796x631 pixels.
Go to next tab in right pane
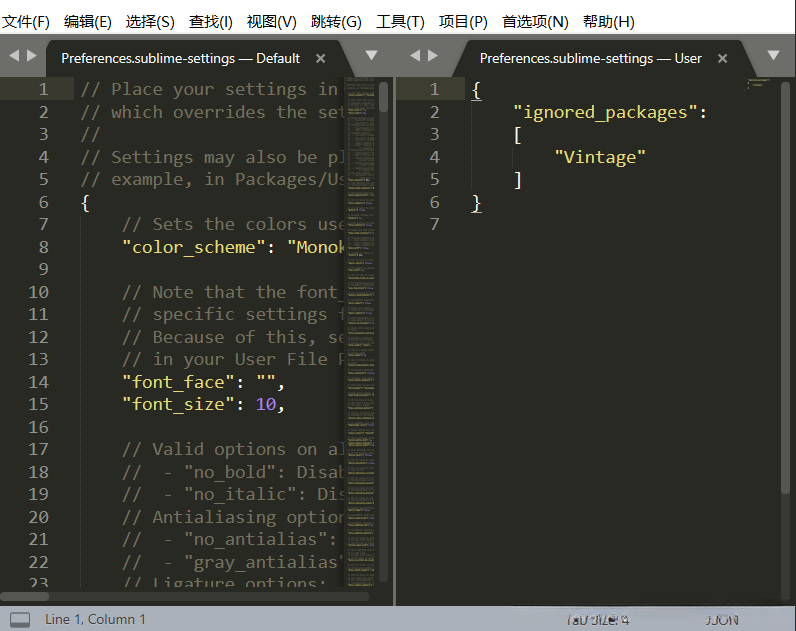[433, 55]
